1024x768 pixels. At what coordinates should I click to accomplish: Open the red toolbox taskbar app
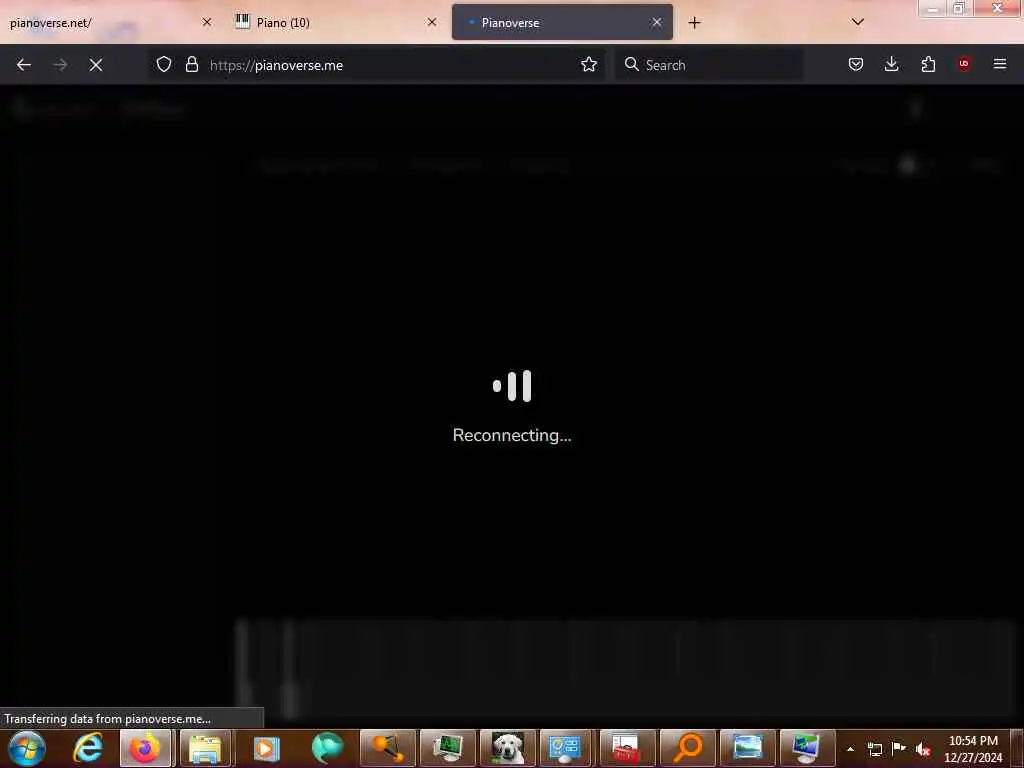[x=626, y=748]
